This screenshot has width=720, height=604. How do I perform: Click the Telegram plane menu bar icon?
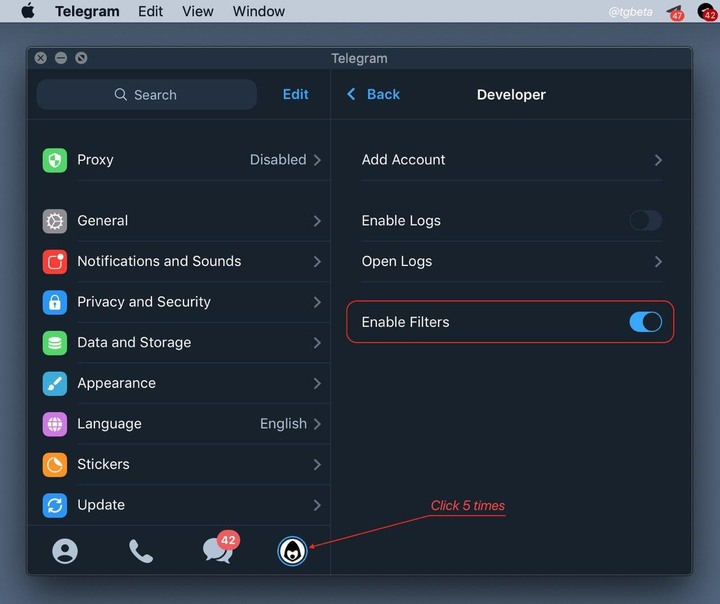tap(675, 12)
